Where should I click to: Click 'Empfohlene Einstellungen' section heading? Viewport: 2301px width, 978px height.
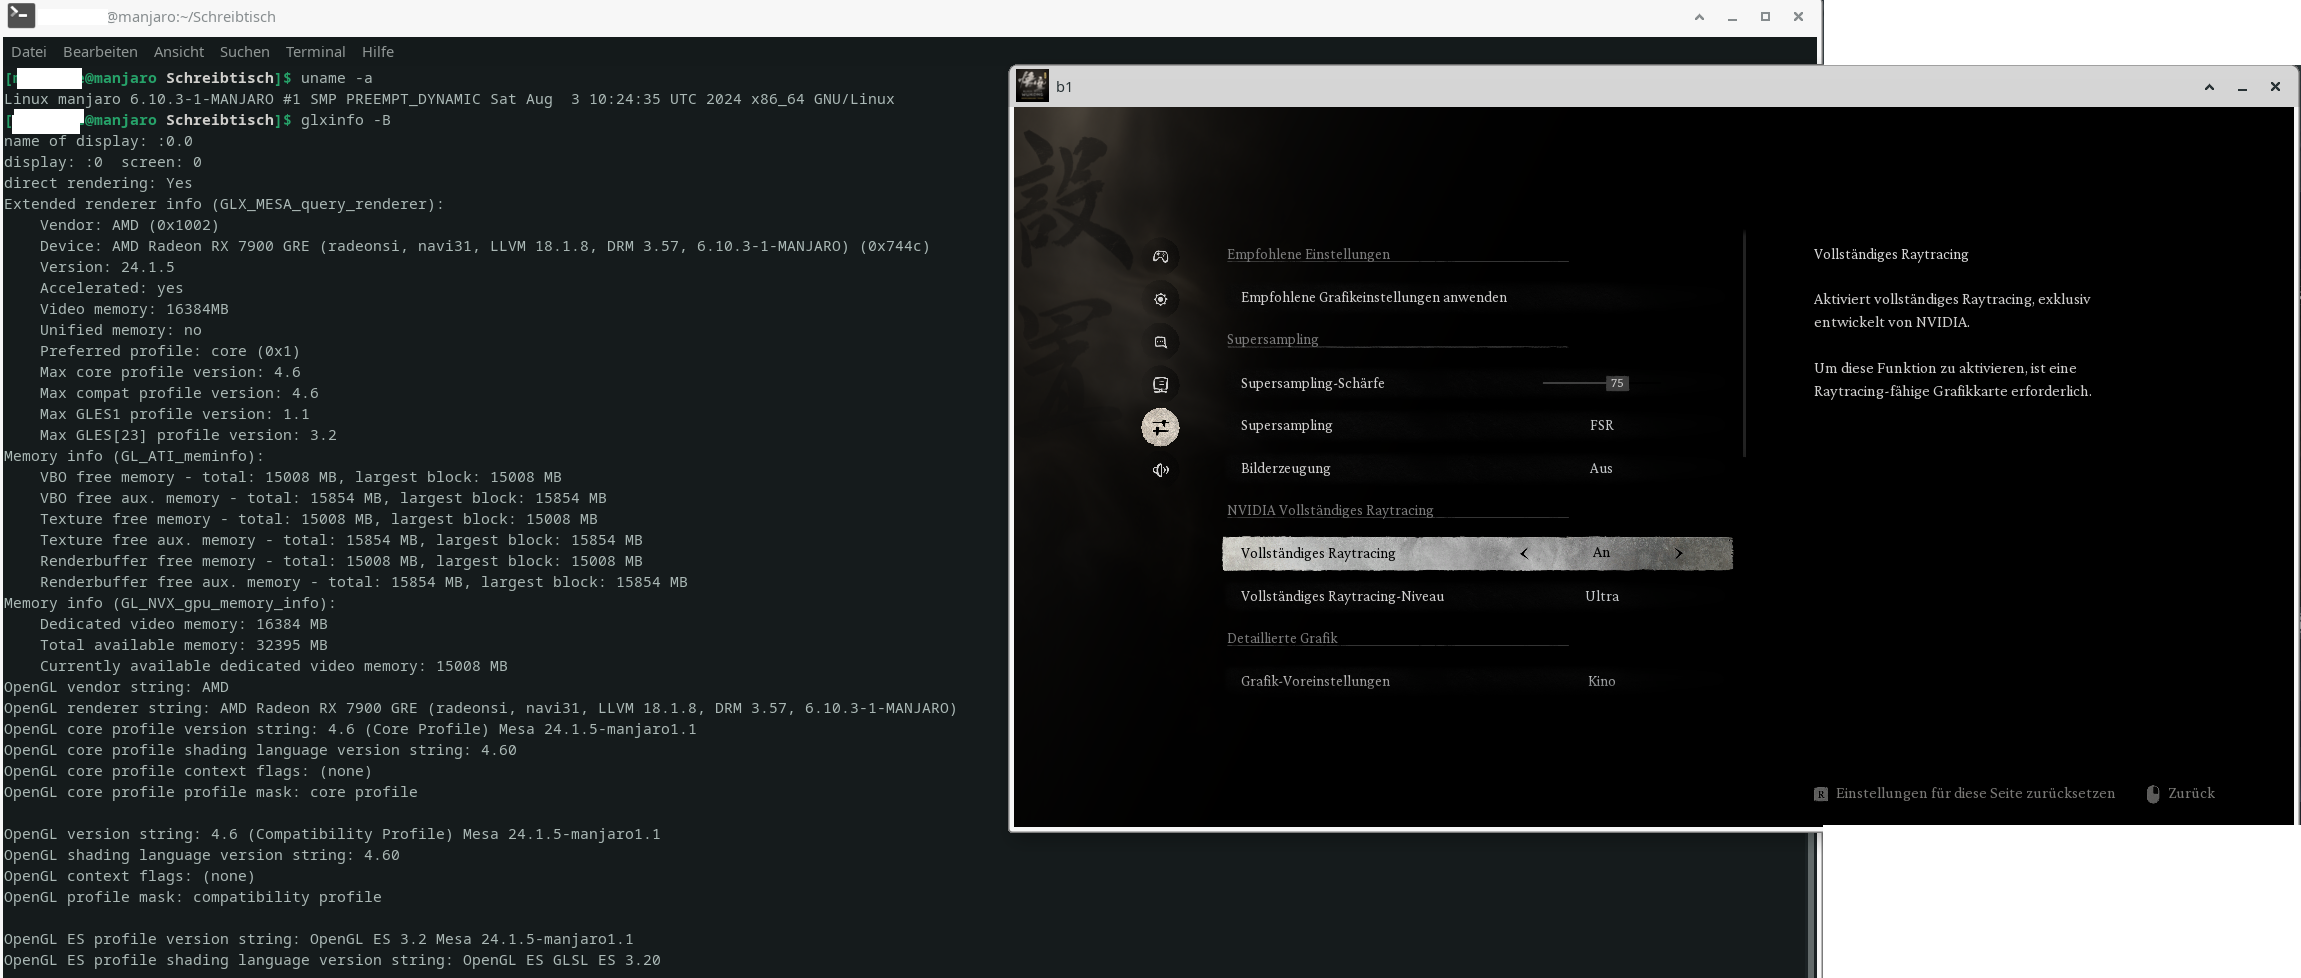[1308, 254]
